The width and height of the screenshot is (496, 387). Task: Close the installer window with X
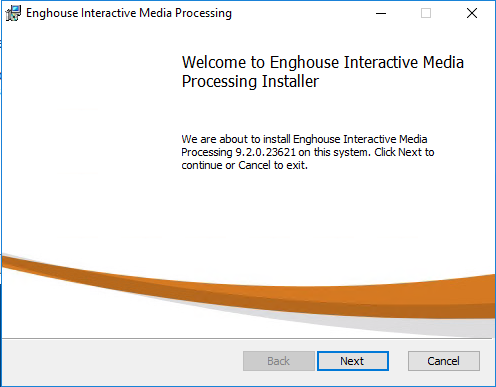coord(472,13)
